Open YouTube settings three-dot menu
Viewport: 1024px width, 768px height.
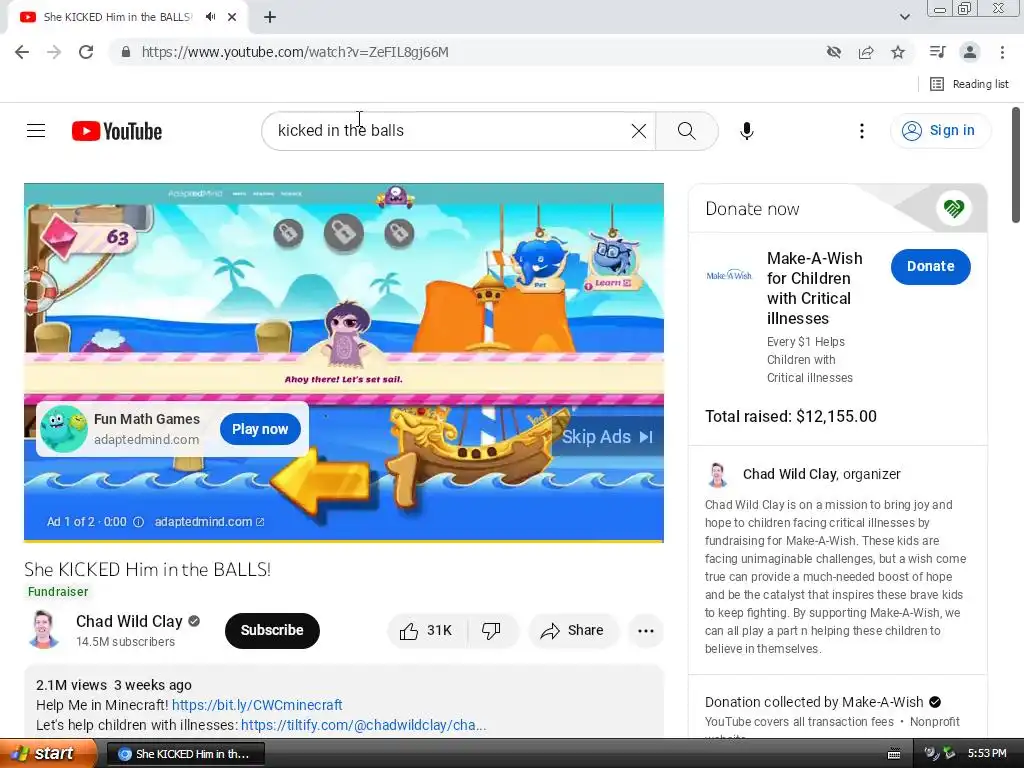click(x=861, y=131)
